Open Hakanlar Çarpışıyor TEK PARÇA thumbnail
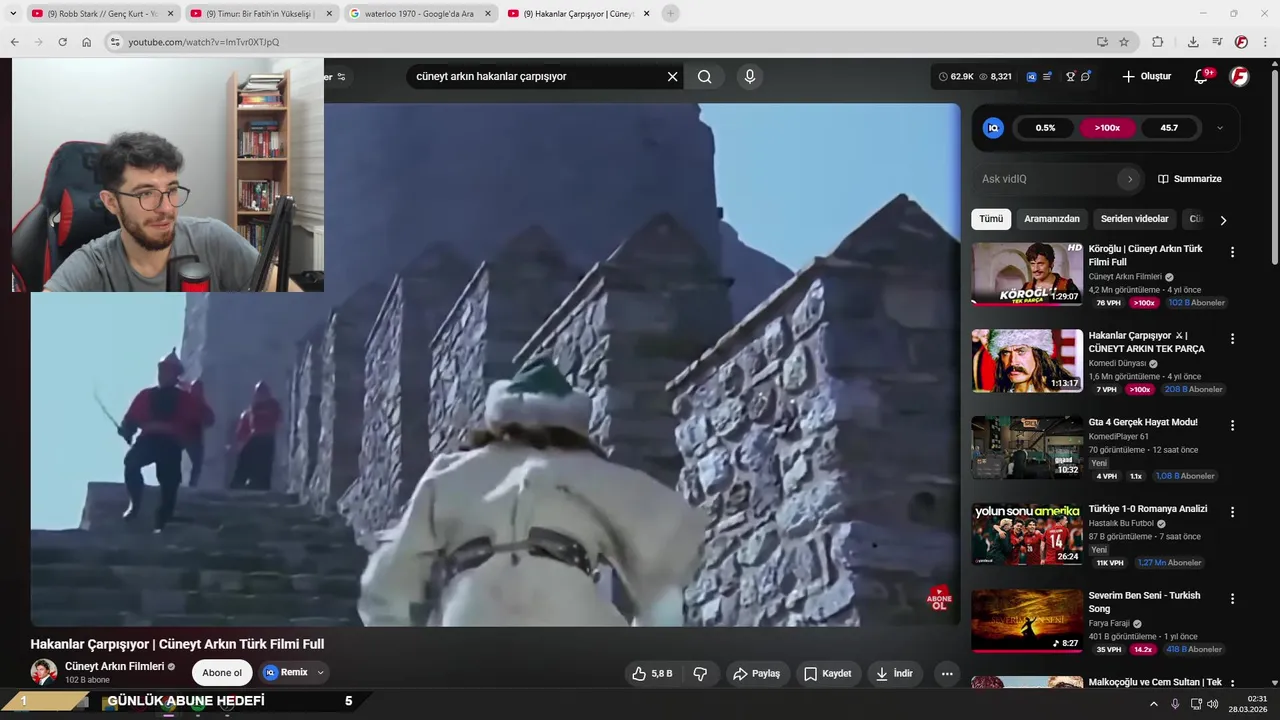The width and height of the screenshot is (1280, 720). [x=1027, y=361]
